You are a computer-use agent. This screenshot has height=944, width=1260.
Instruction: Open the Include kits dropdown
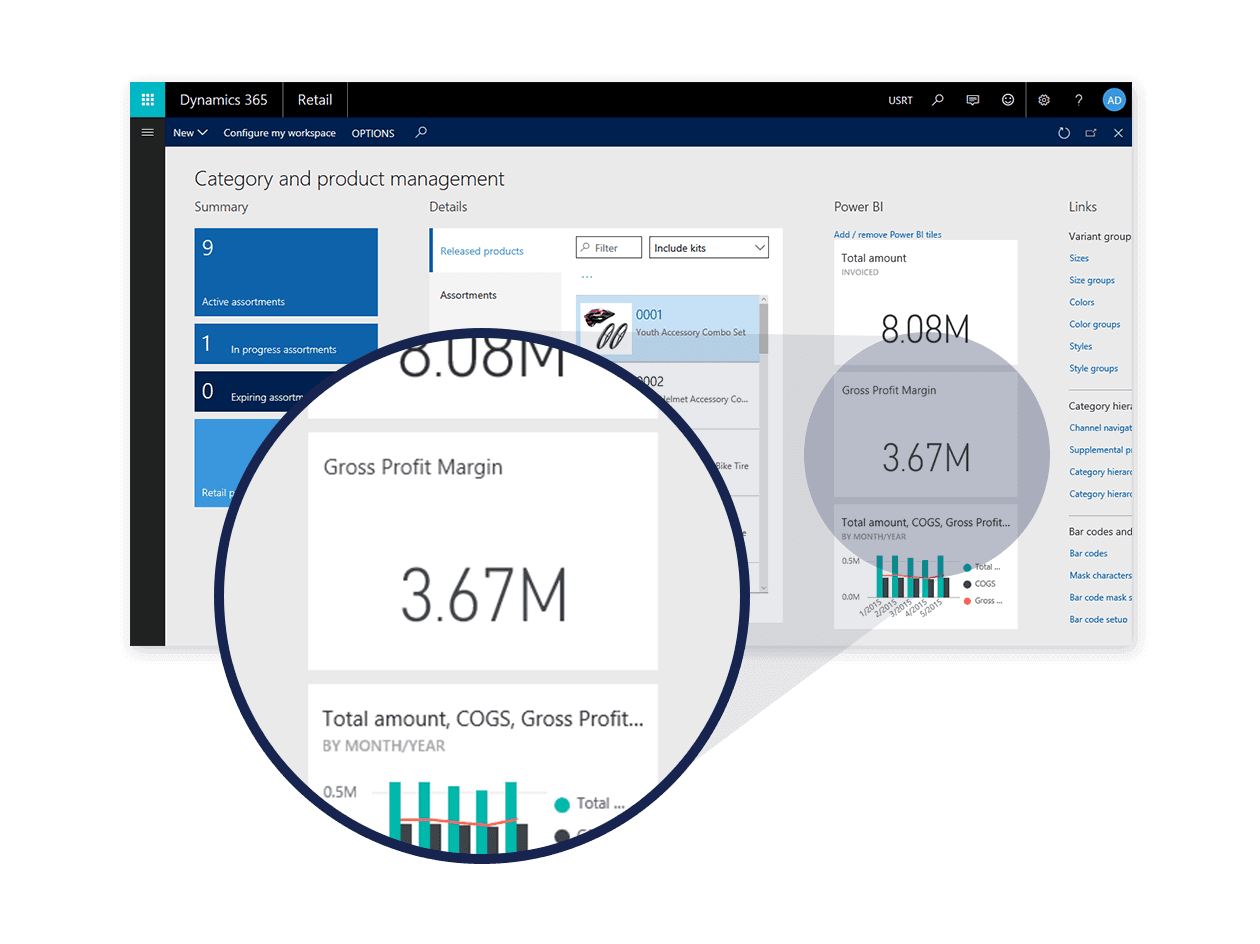click(709, 248)
